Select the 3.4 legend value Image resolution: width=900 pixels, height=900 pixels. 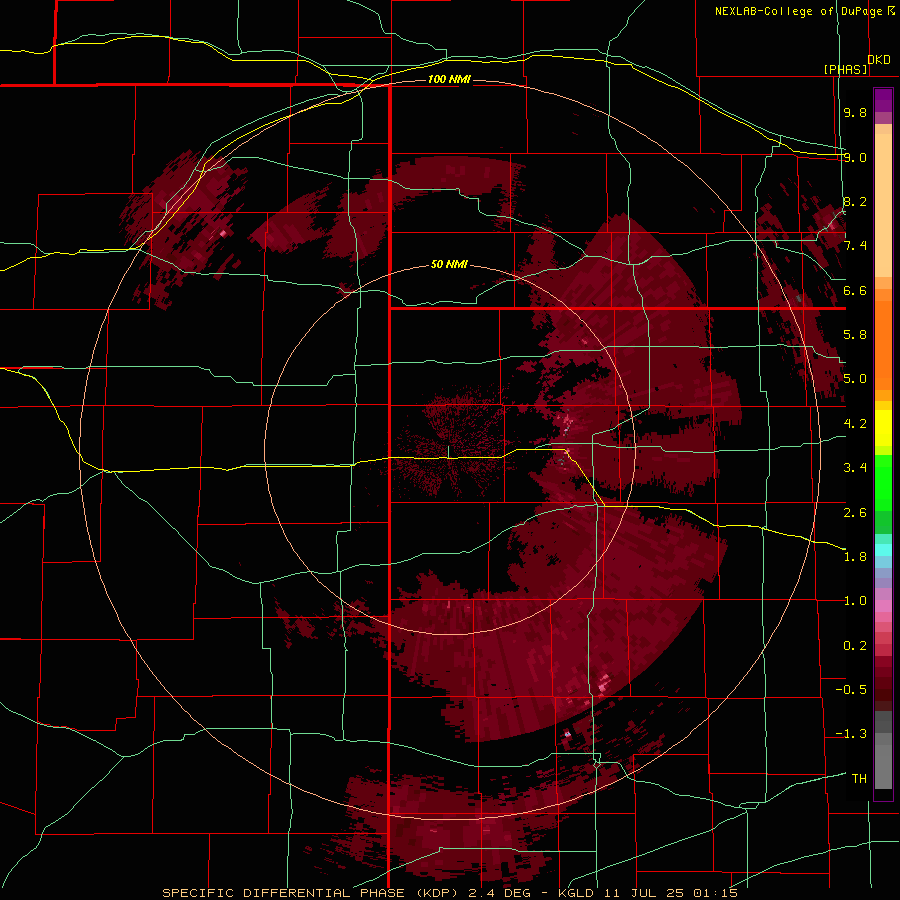[855, 468]
